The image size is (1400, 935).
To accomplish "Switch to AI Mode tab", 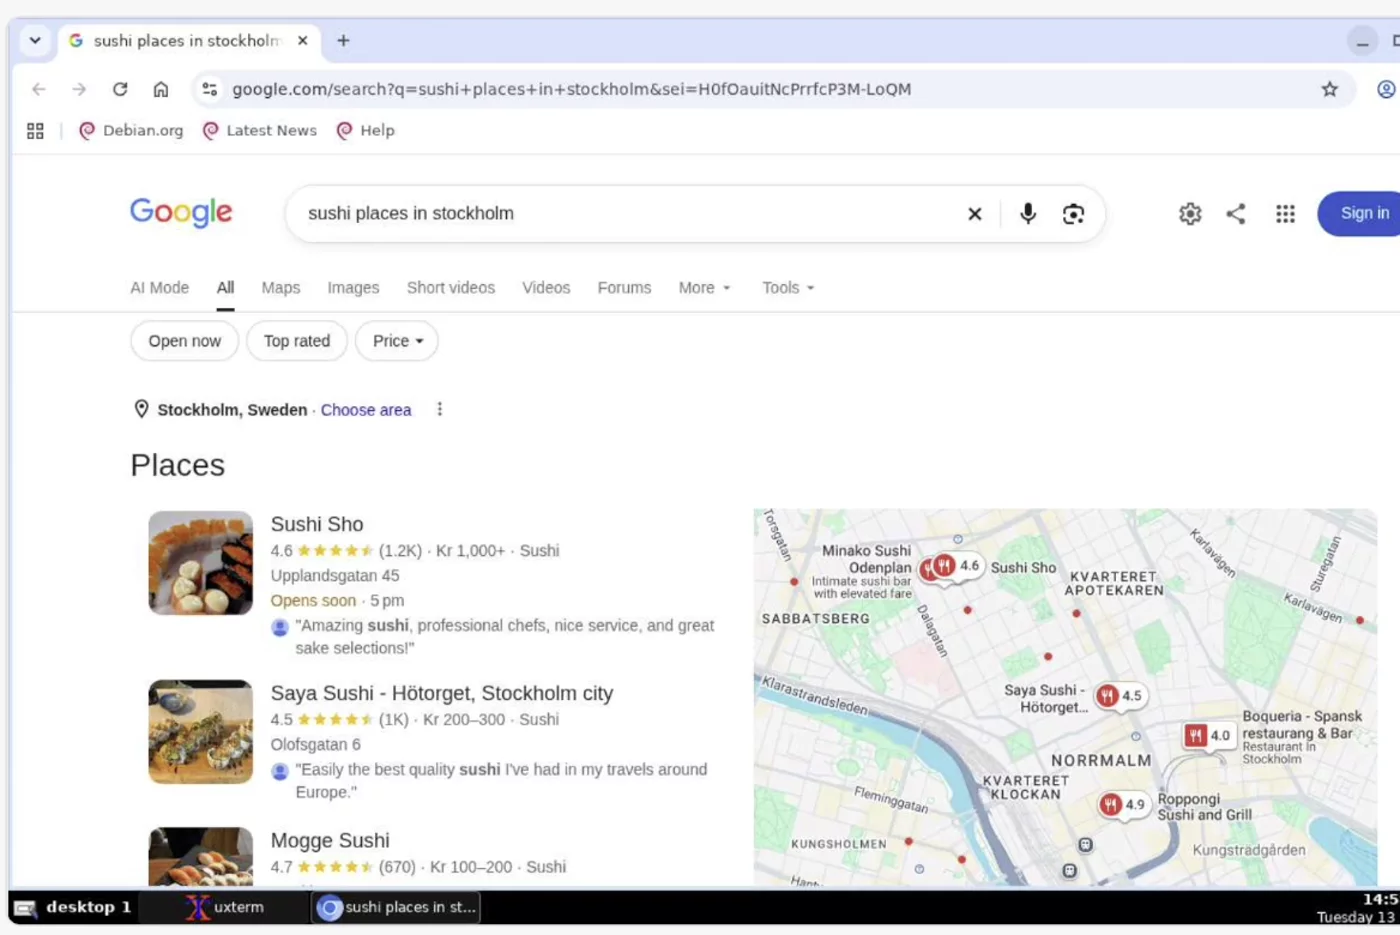I will click(x=159, y=288).
